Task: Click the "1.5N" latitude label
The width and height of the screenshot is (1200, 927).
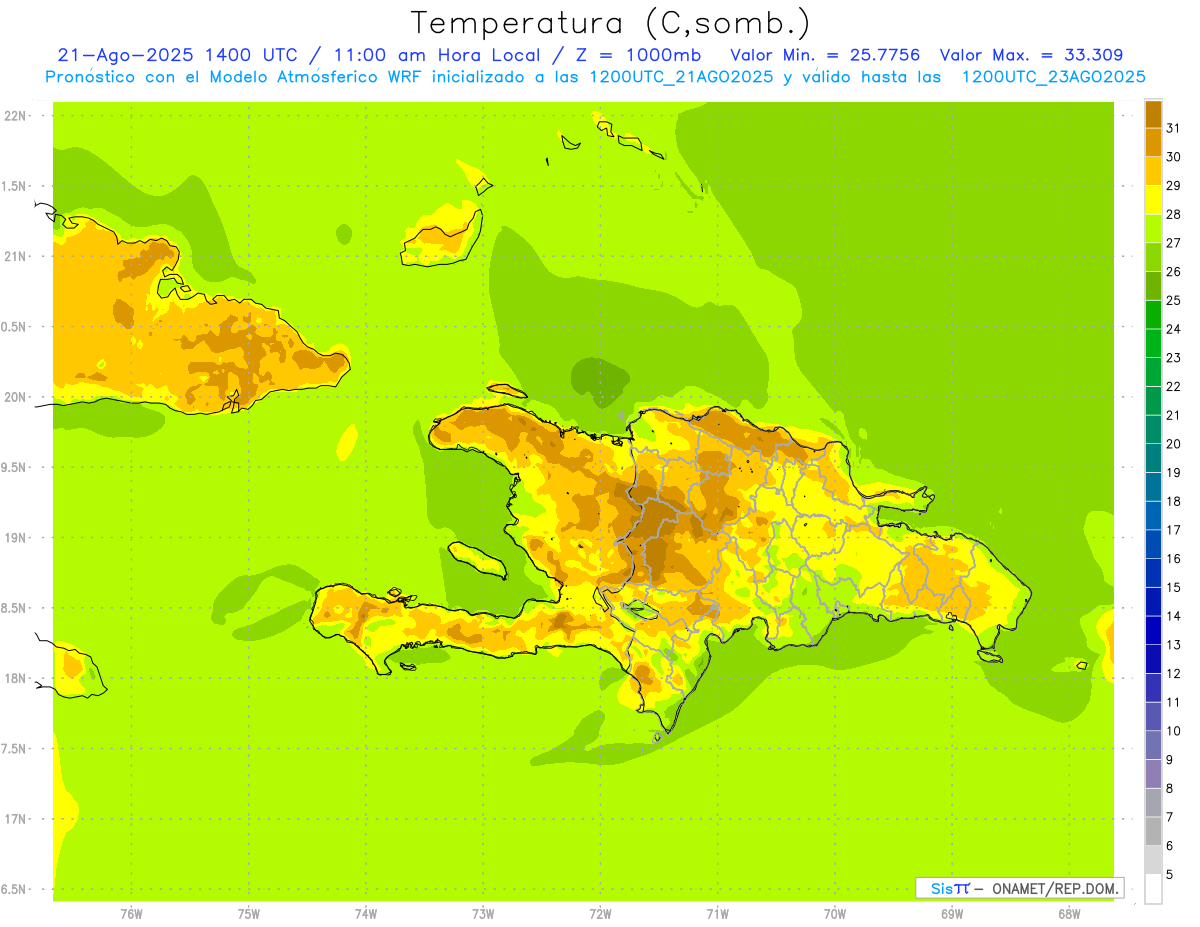Action: 15,186
